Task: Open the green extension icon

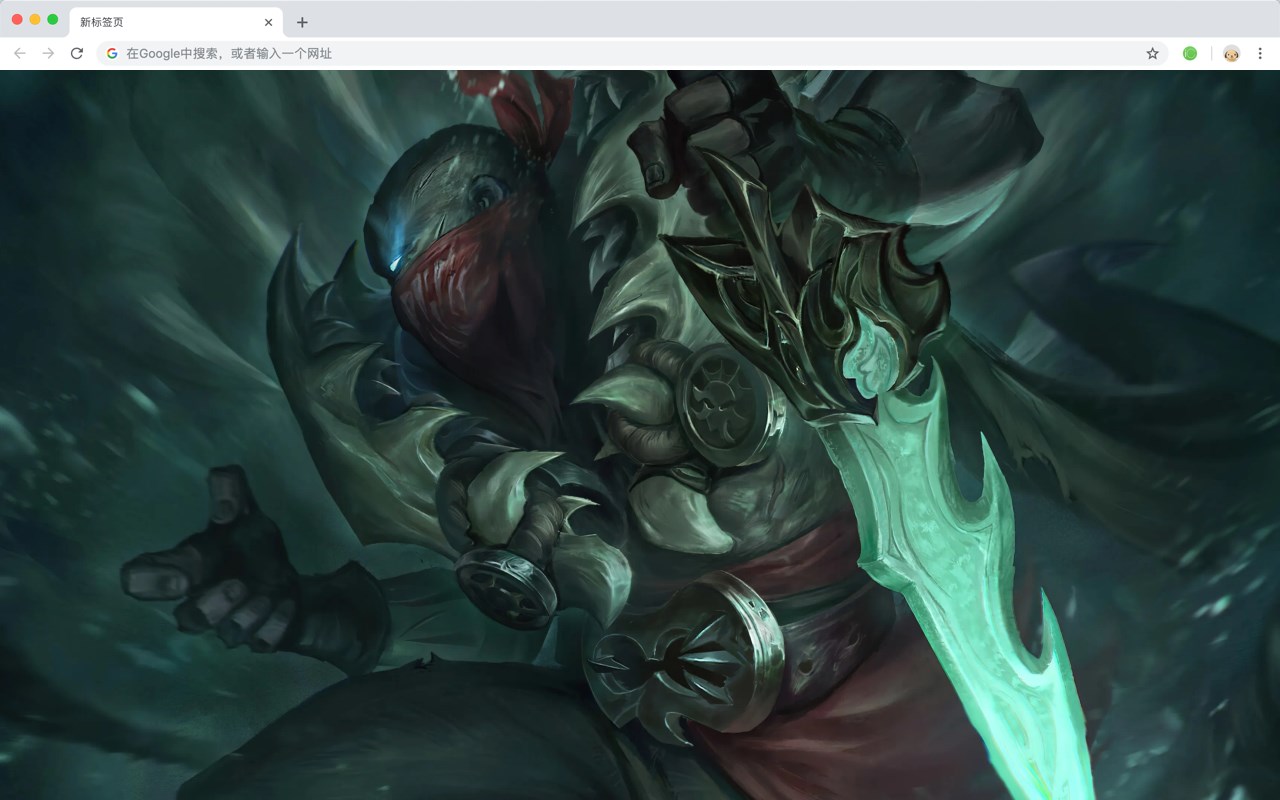Action: pos(1190,53)
